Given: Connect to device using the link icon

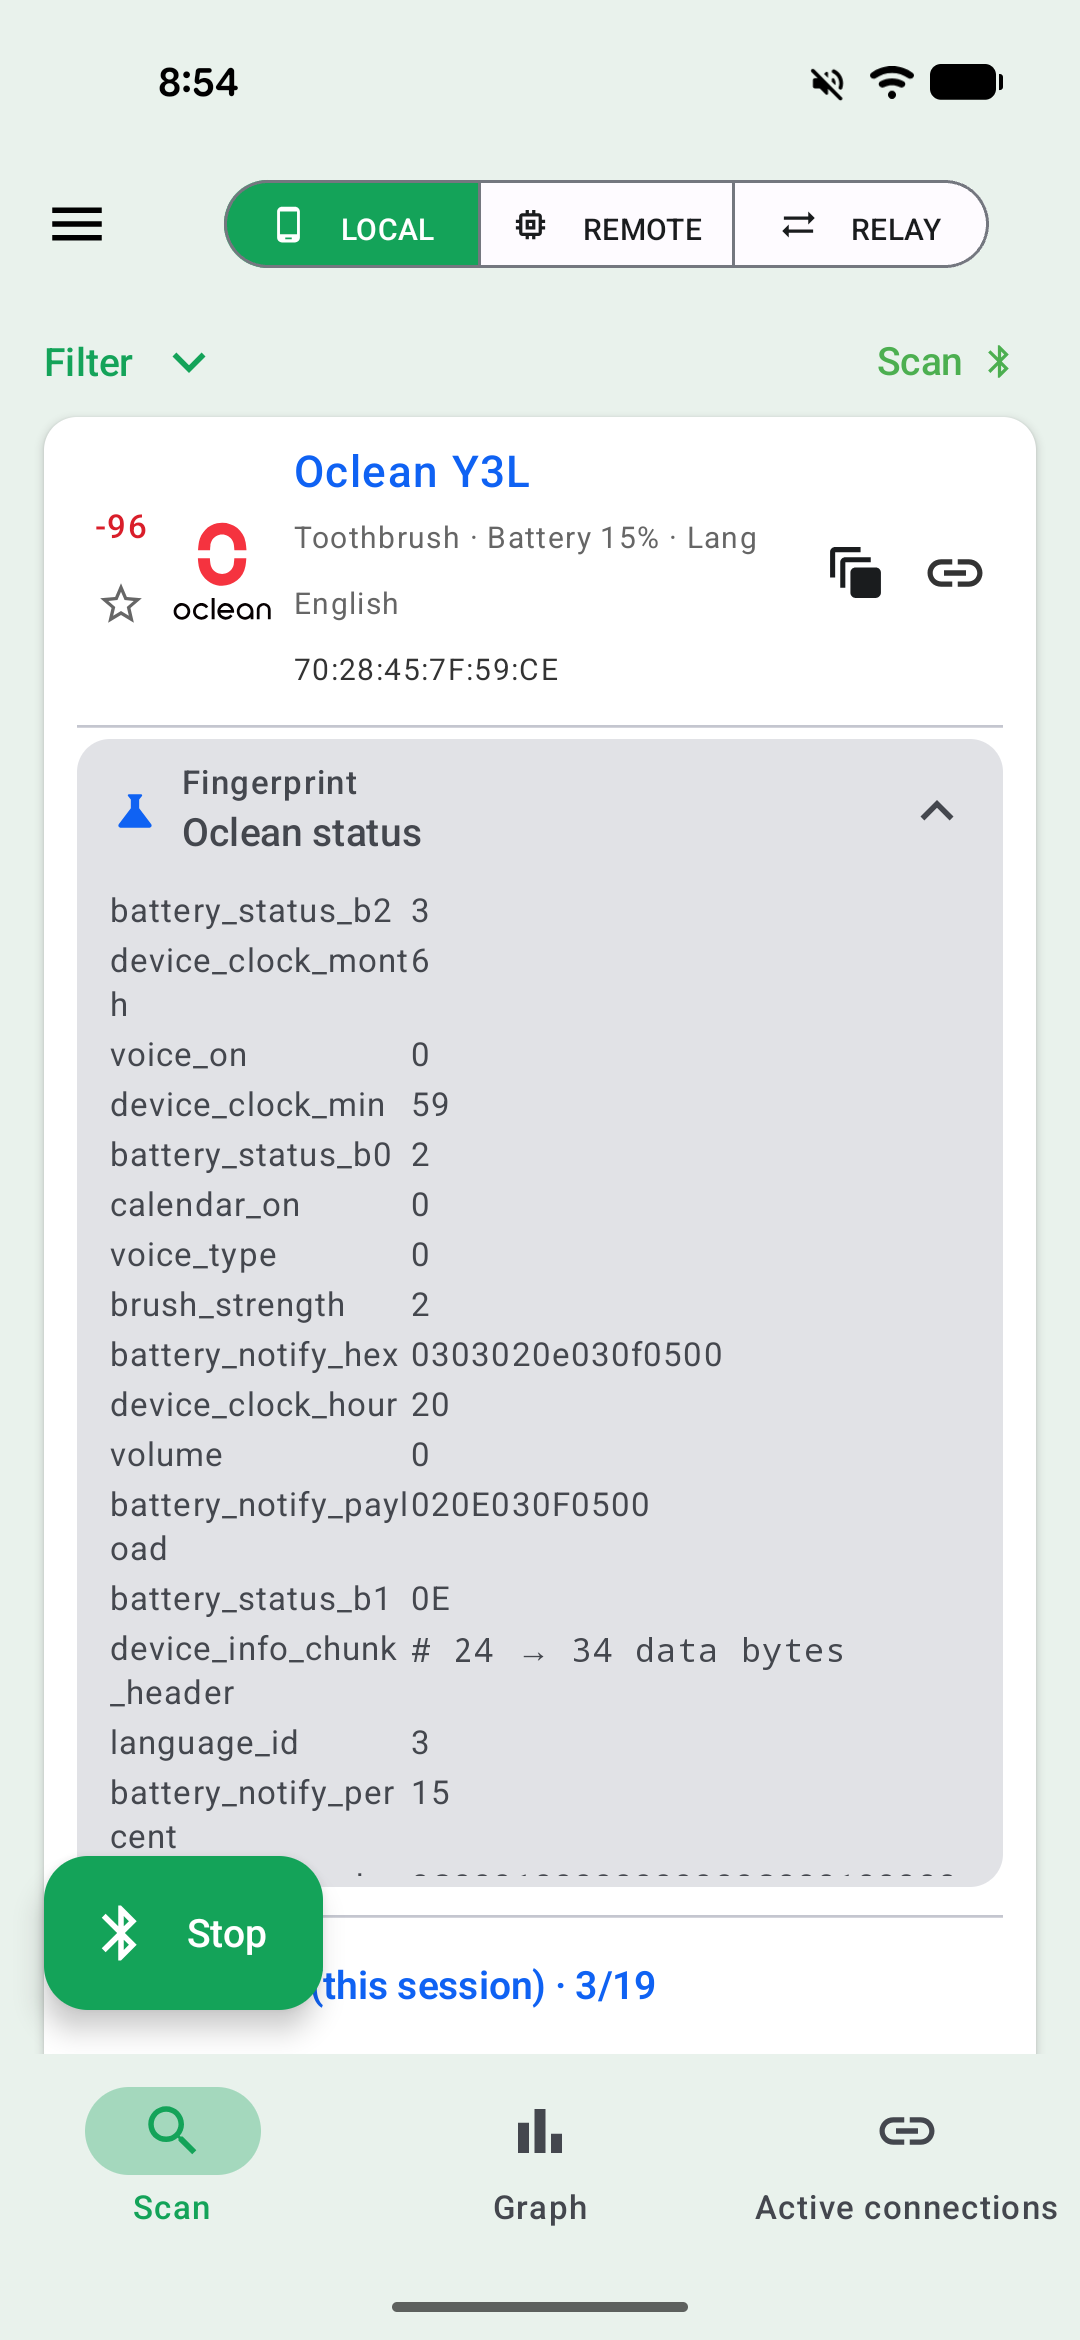Looking at the screenshot, I should coord(955,573).
